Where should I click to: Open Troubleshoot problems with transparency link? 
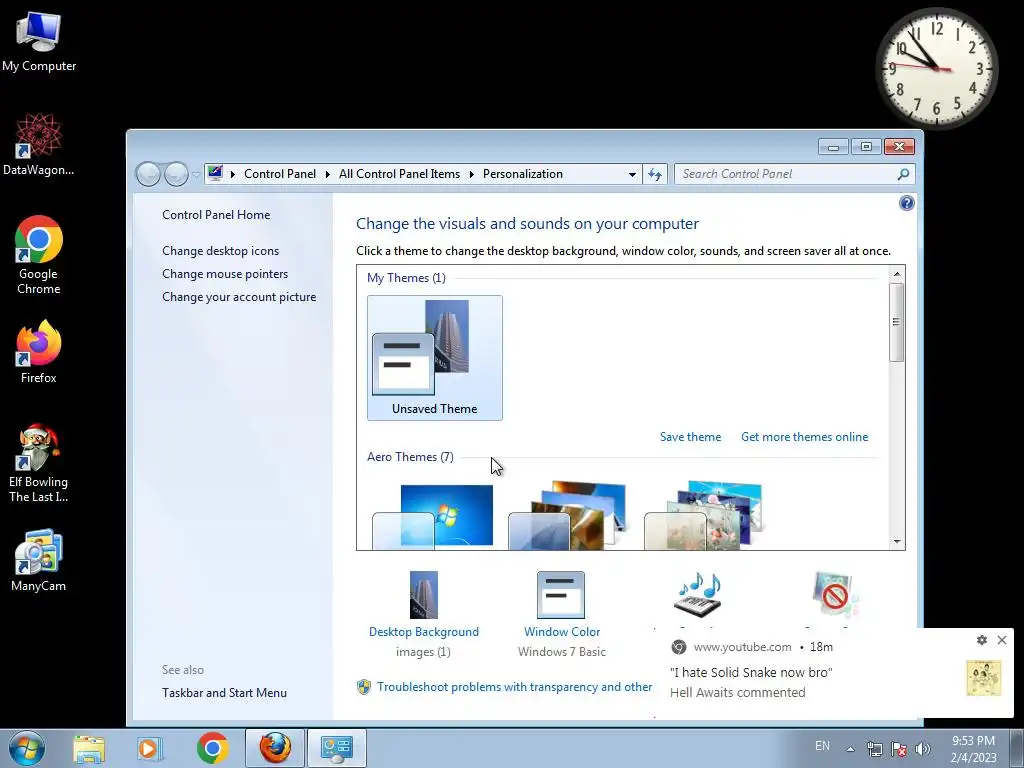point(515,687)
